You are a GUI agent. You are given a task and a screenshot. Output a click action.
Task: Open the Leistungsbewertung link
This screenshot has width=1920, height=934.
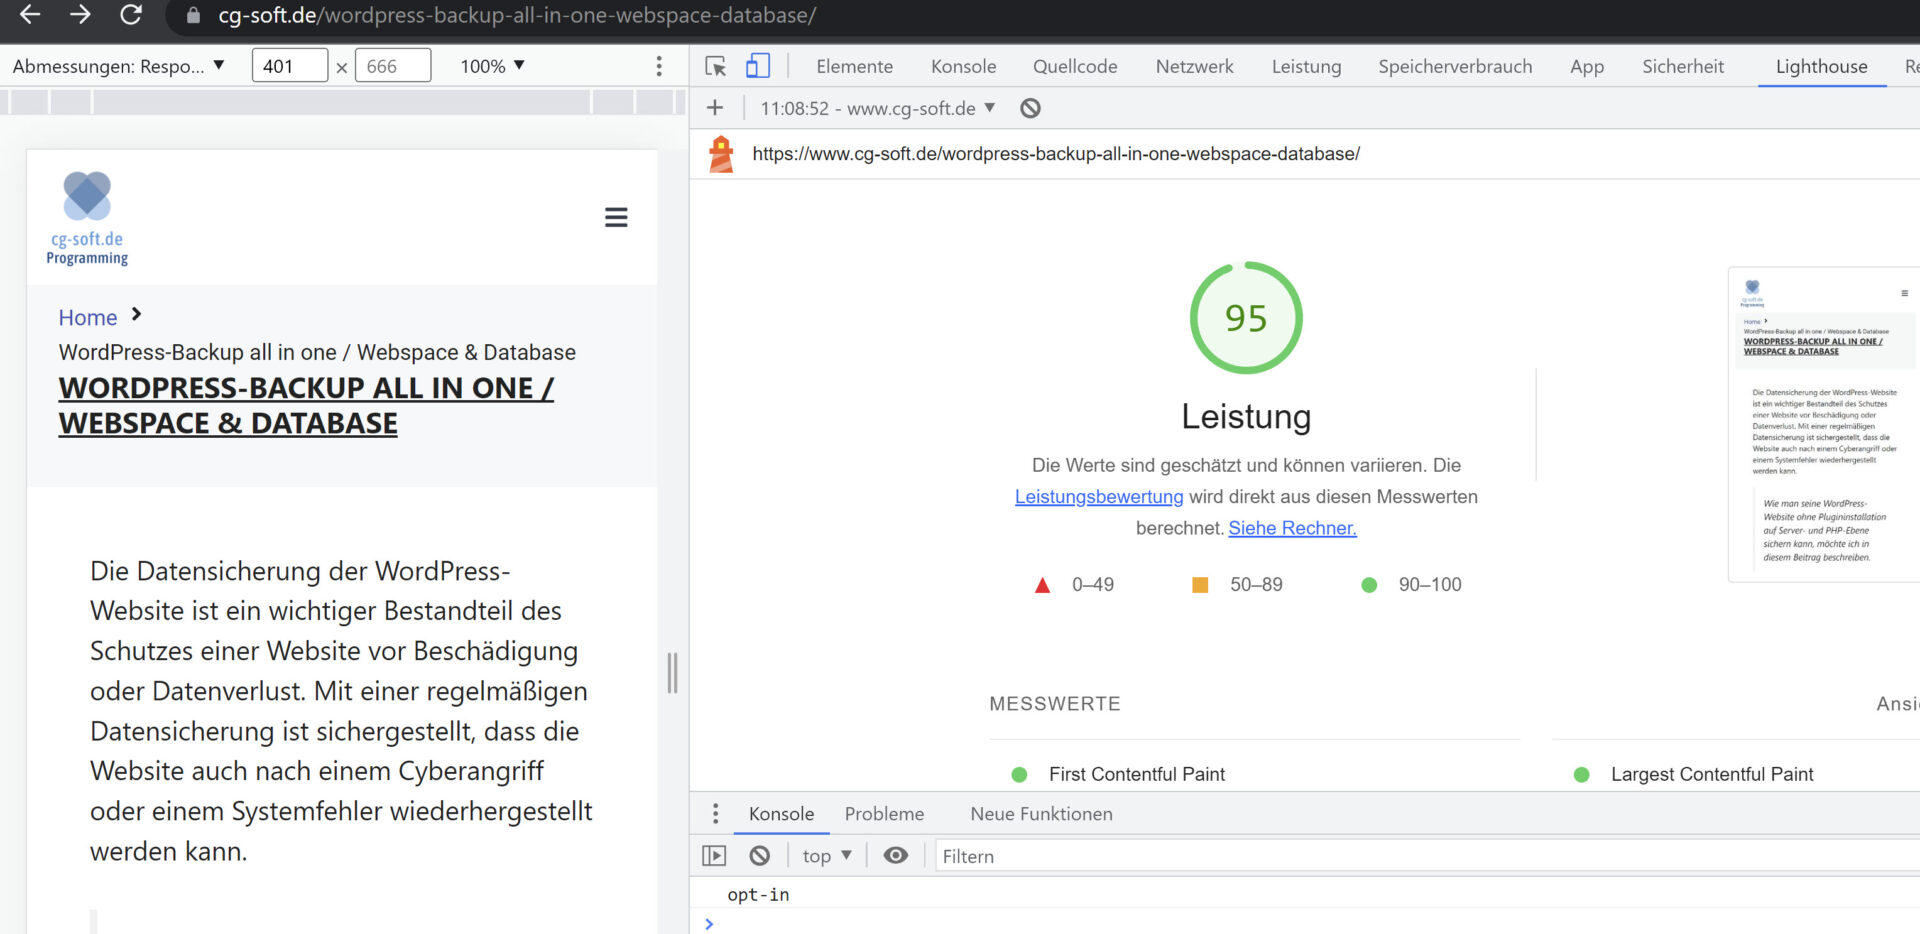1099,497
